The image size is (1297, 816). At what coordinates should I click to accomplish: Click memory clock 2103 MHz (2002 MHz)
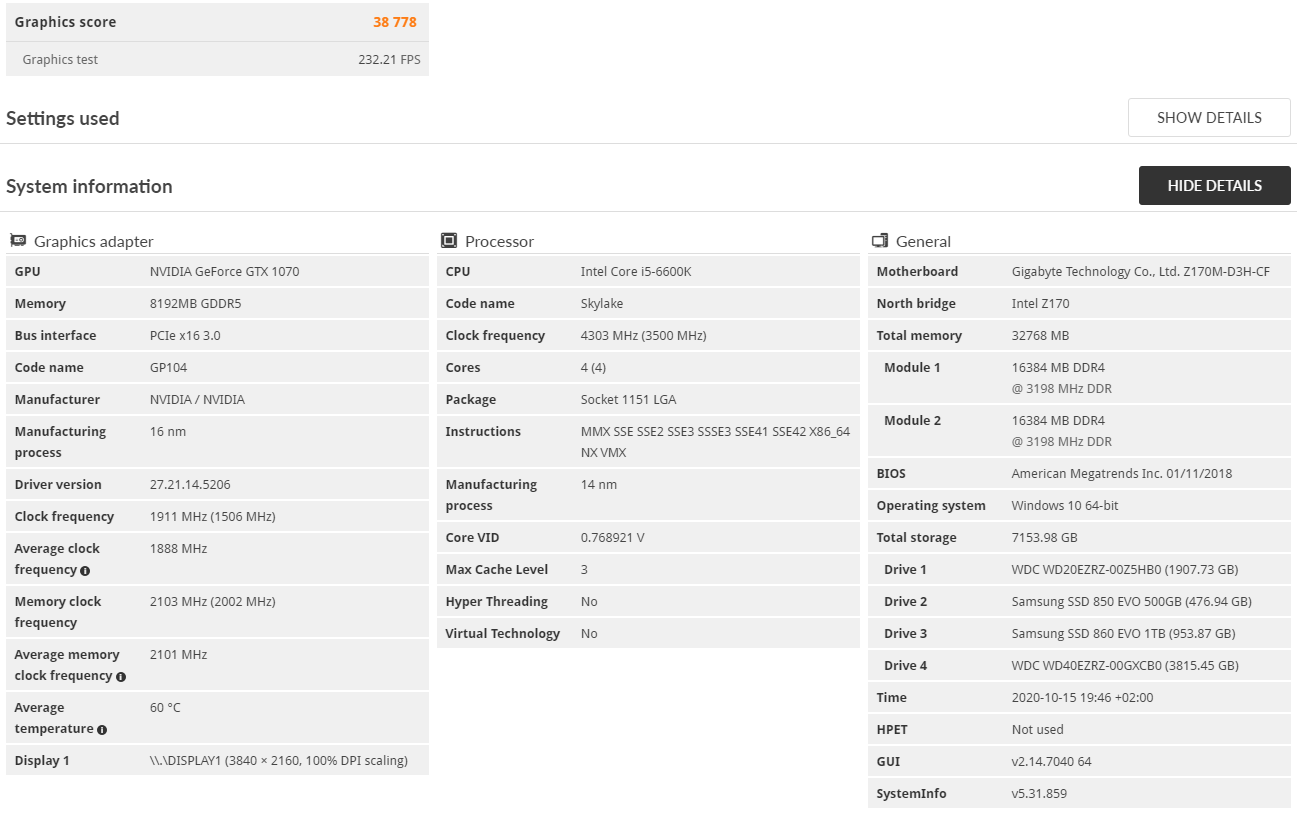point(212,601)
